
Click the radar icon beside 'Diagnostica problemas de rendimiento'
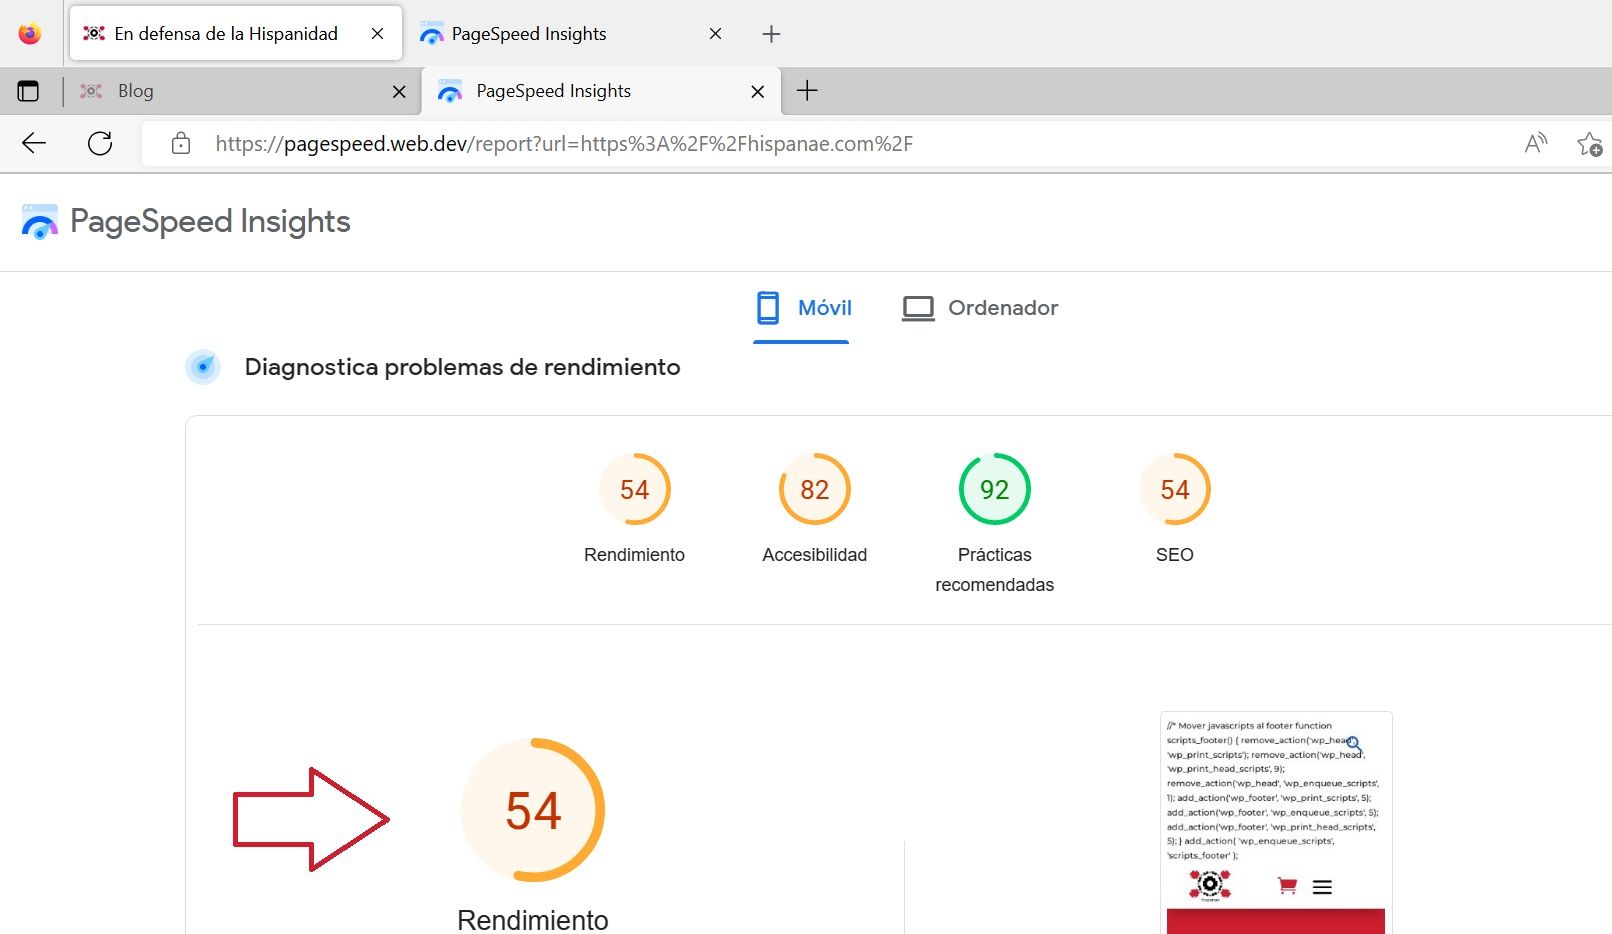203,367
